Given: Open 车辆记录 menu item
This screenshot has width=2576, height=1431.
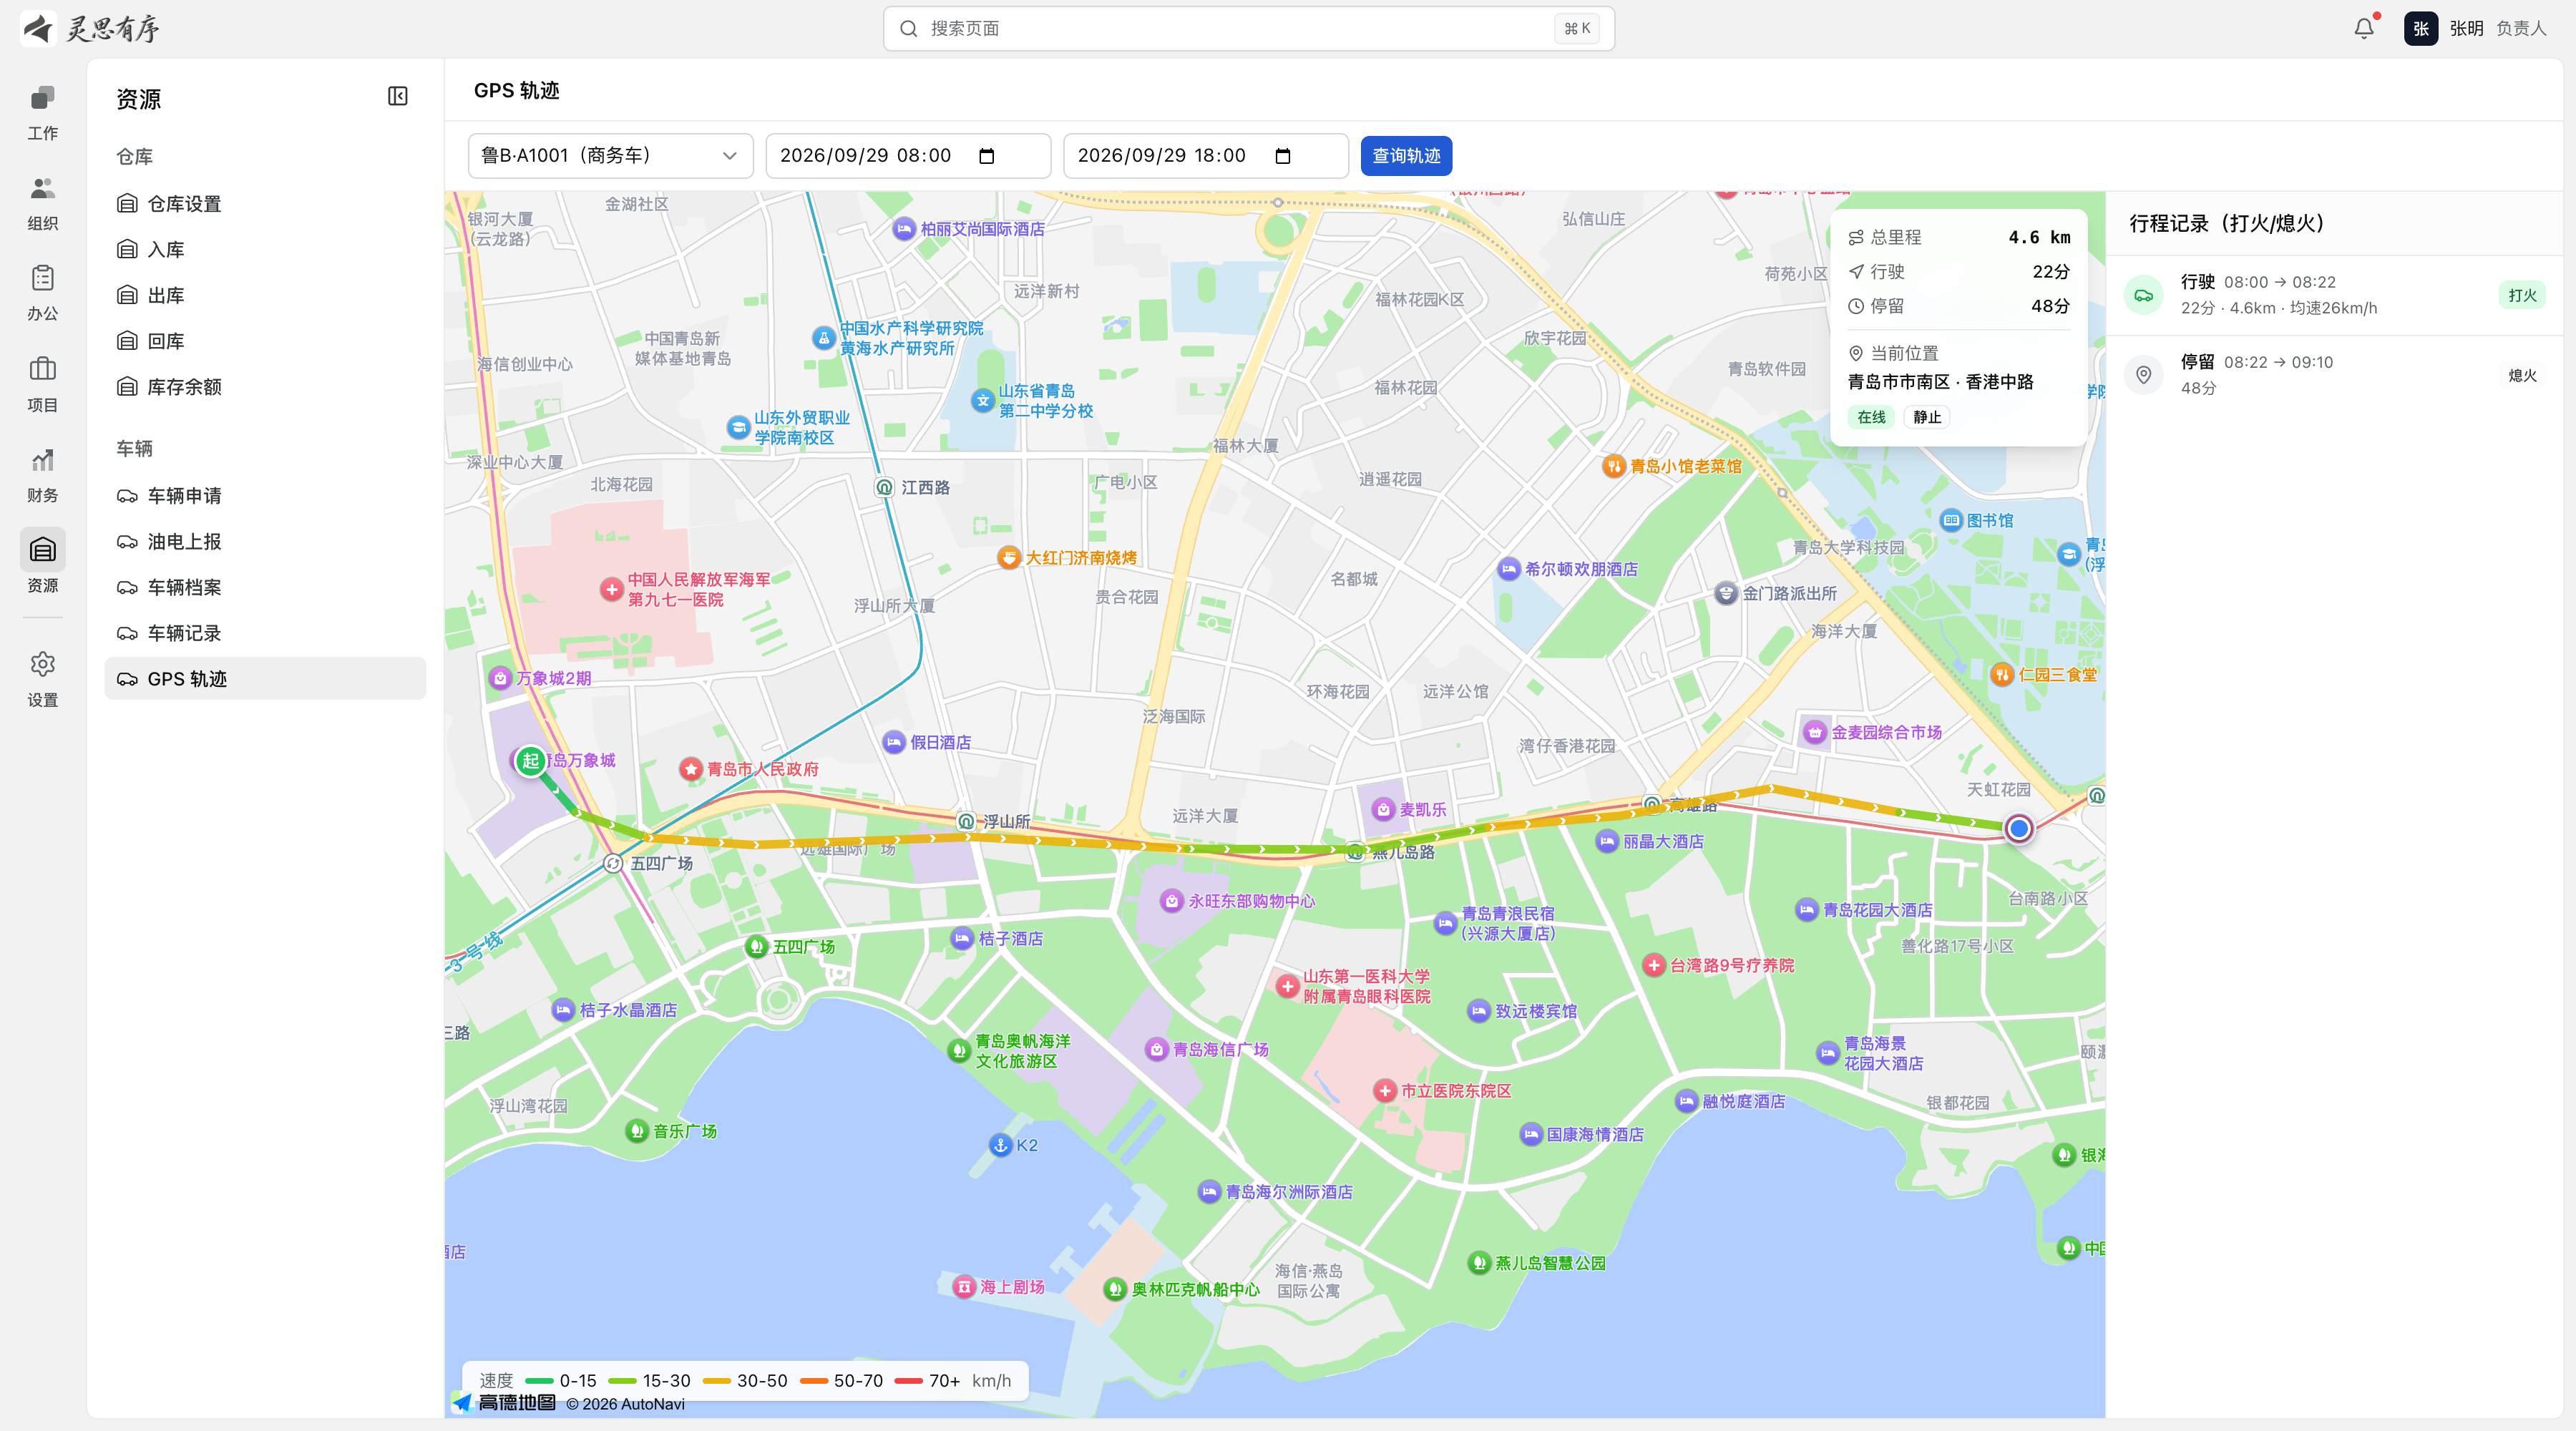Looking at the screenshot, I should click(x=265, y=633).
